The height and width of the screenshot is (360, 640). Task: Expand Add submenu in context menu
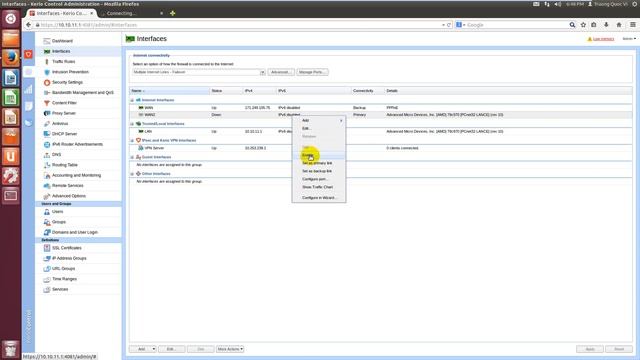pyautogui.click(x=319, y=120)
